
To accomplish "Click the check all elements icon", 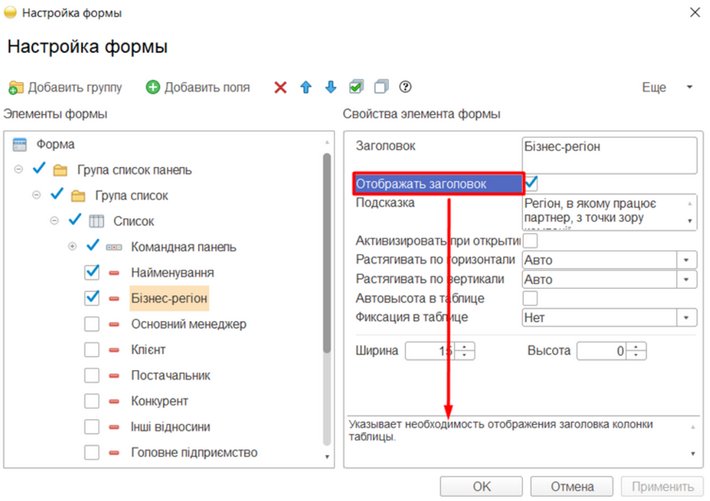I will click(x=356, y=87).
